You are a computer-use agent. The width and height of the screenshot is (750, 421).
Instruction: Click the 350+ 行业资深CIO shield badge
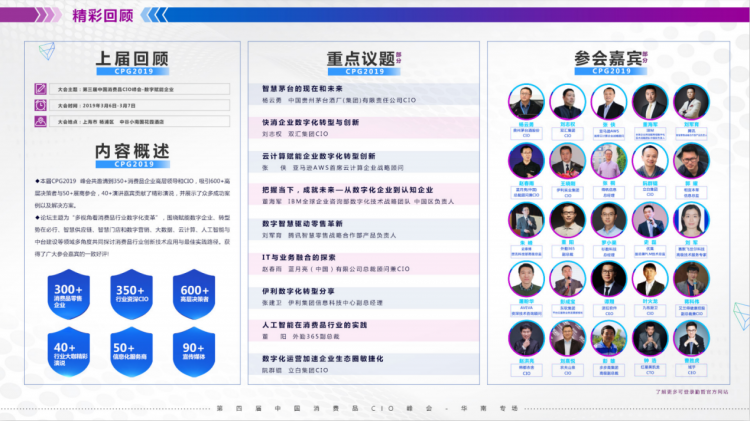point(132,294)
